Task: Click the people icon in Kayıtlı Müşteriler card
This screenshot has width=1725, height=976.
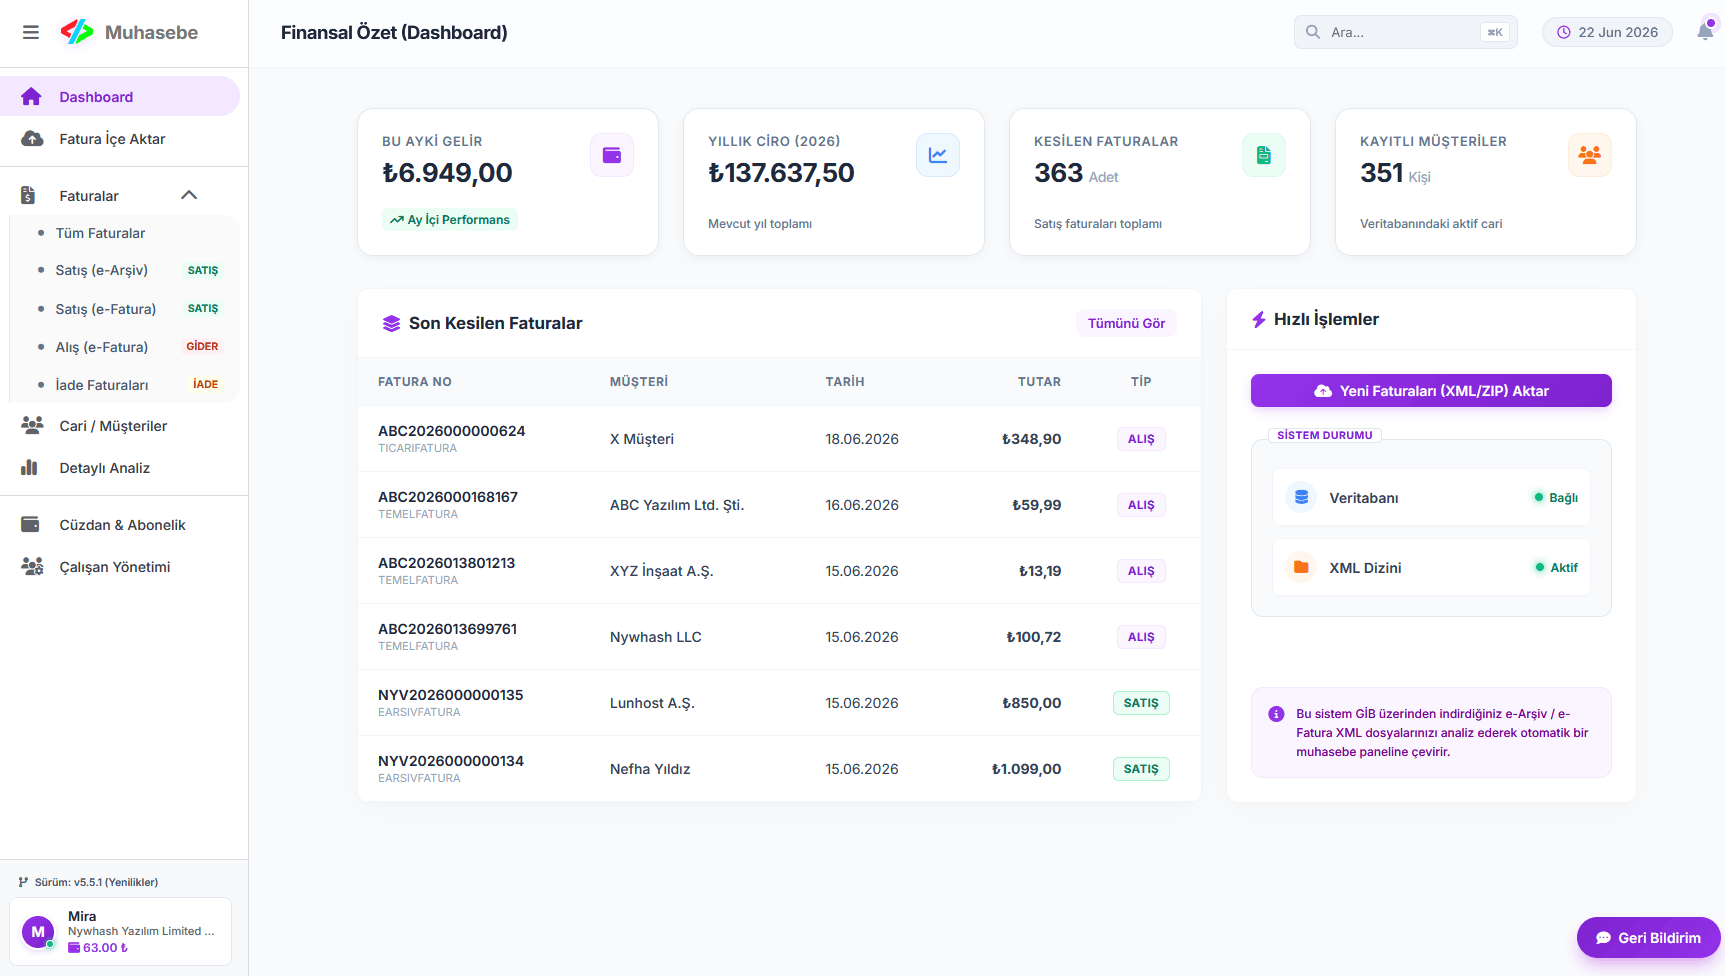Action: click(1590, 155)
